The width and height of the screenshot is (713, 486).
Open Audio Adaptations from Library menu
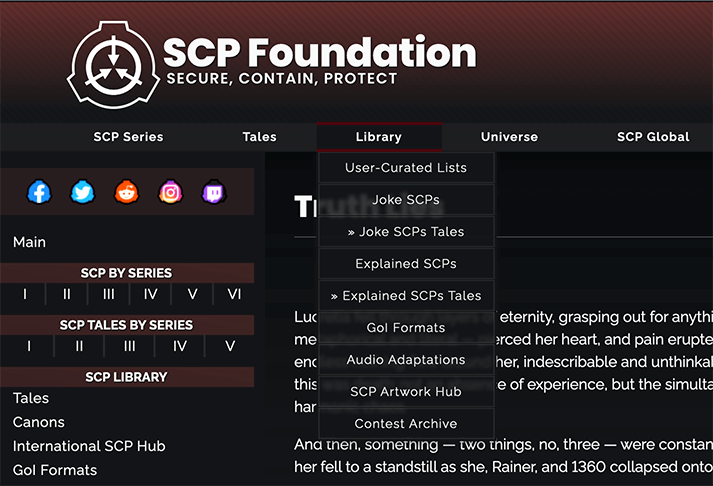[x=406, y=360]
